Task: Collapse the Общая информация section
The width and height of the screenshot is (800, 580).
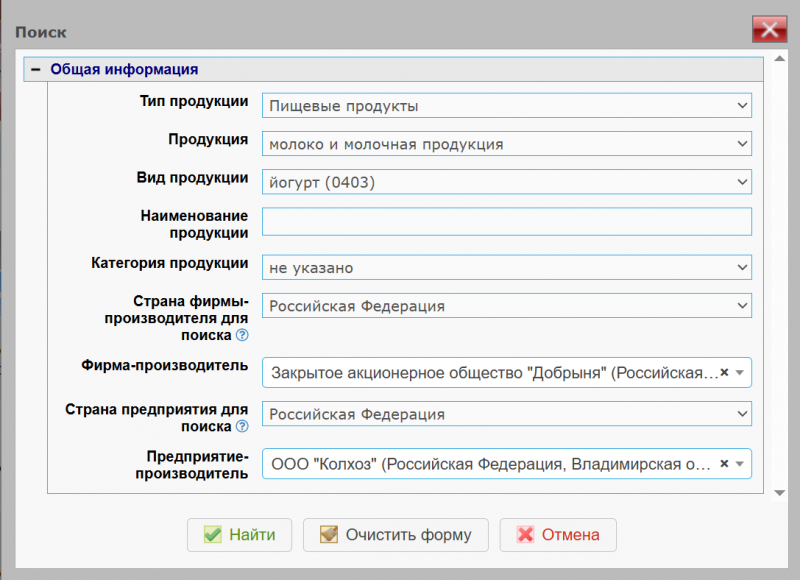Action: [36, 70]
